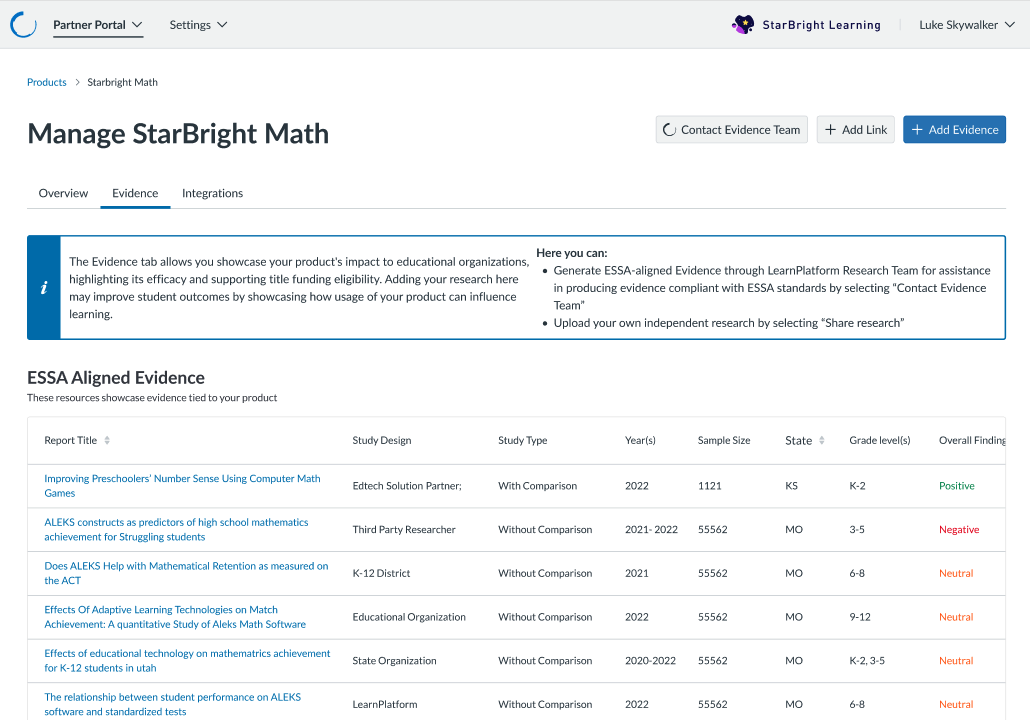Click With Comparison study type cell
Viewport: 1030px width, 720px height.
537,485
